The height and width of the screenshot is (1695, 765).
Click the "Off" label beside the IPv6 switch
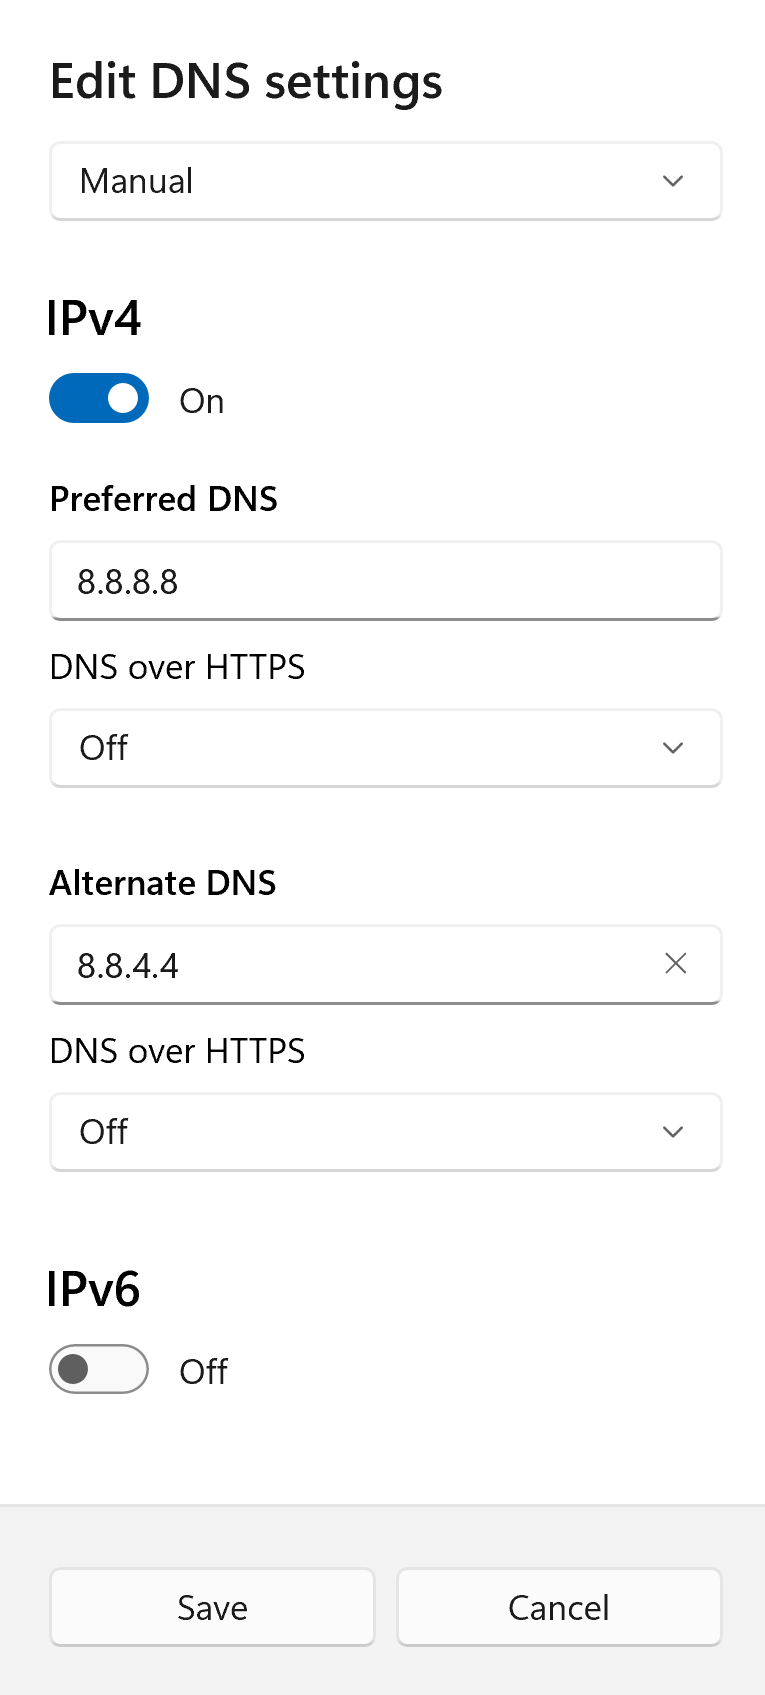(203, 1371)
